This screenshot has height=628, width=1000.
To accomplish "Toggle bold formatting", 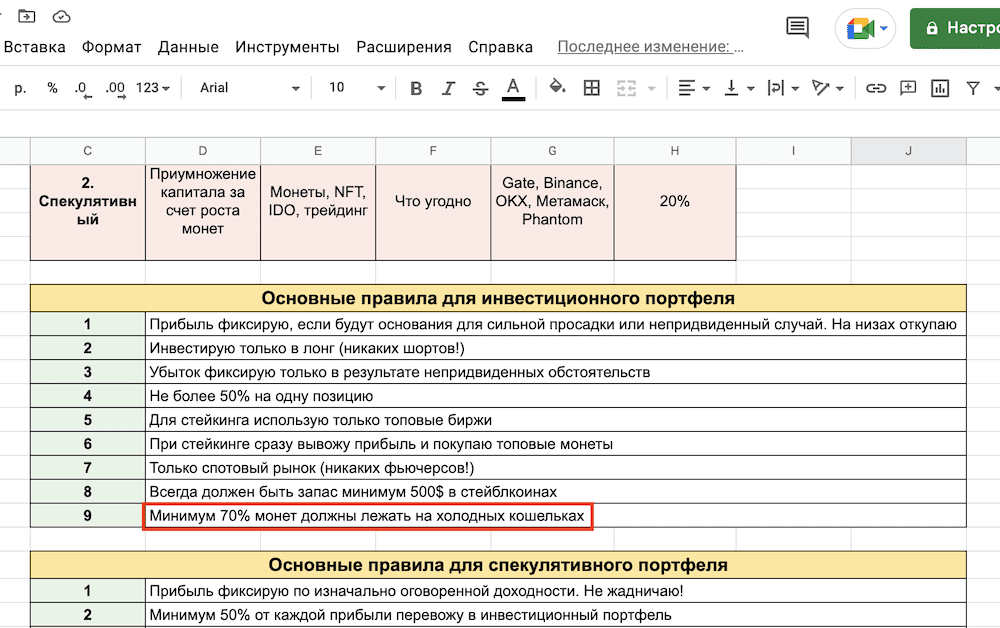I will [416, 89].
